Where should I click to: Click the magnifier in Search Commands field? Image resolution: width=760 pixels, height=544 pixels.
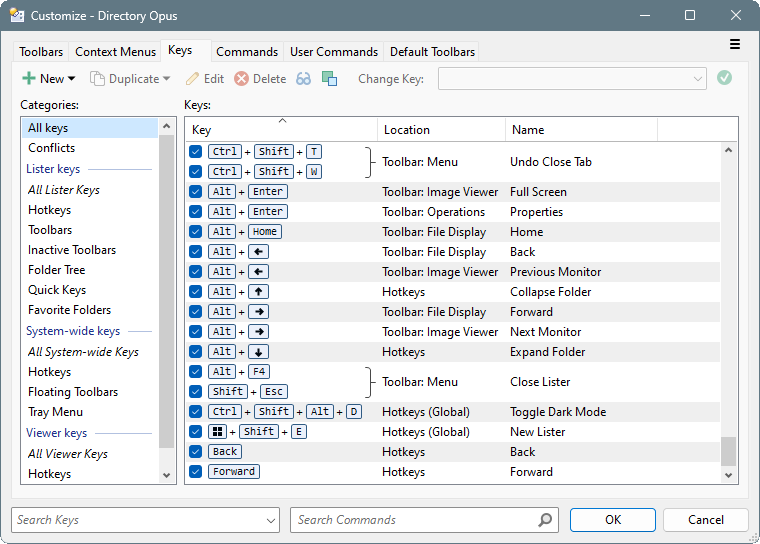coord(545,520)
